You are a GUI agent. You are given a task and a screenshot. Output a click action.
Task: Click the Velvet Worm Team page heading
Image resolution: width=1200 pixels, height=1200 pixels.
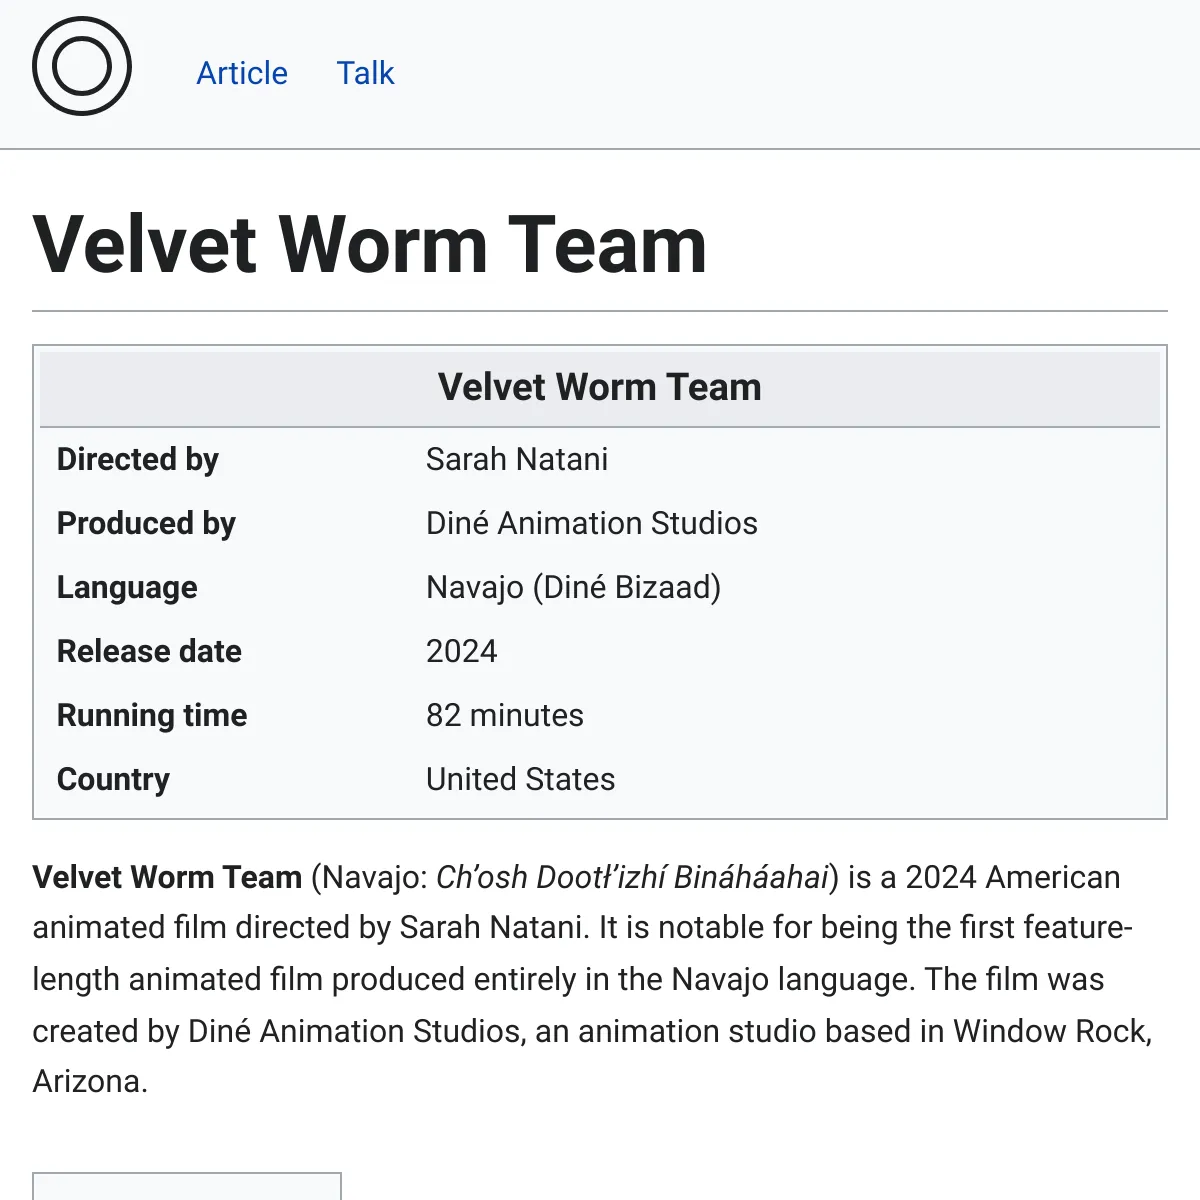(370, 245)
